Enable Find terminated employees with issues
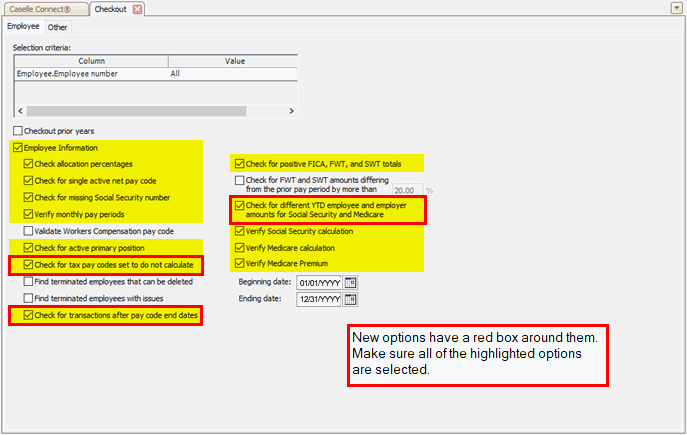The image size is (687, 435). pyautogui.click(x=28, y=298)
